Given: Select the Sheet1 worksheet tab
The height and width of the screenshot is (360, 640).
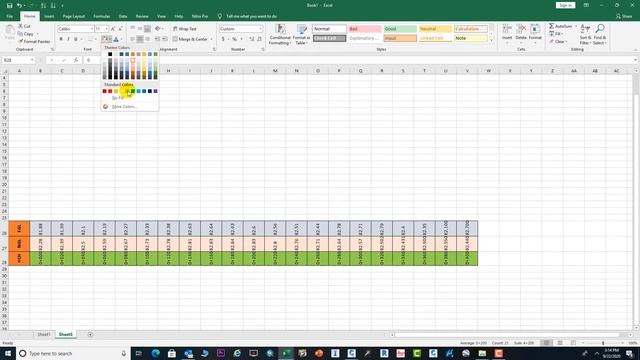Looking at the screenshot, I should [x=44, y=335].
